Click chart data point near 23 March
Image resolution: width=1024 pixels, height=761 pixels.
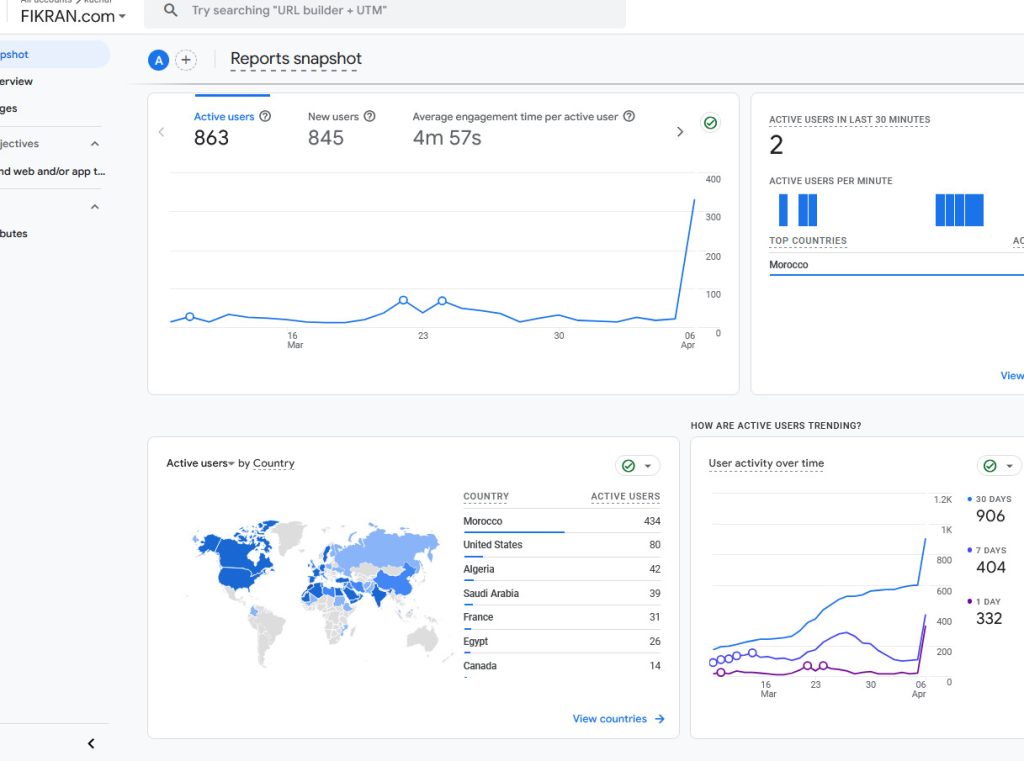[442, 300]
